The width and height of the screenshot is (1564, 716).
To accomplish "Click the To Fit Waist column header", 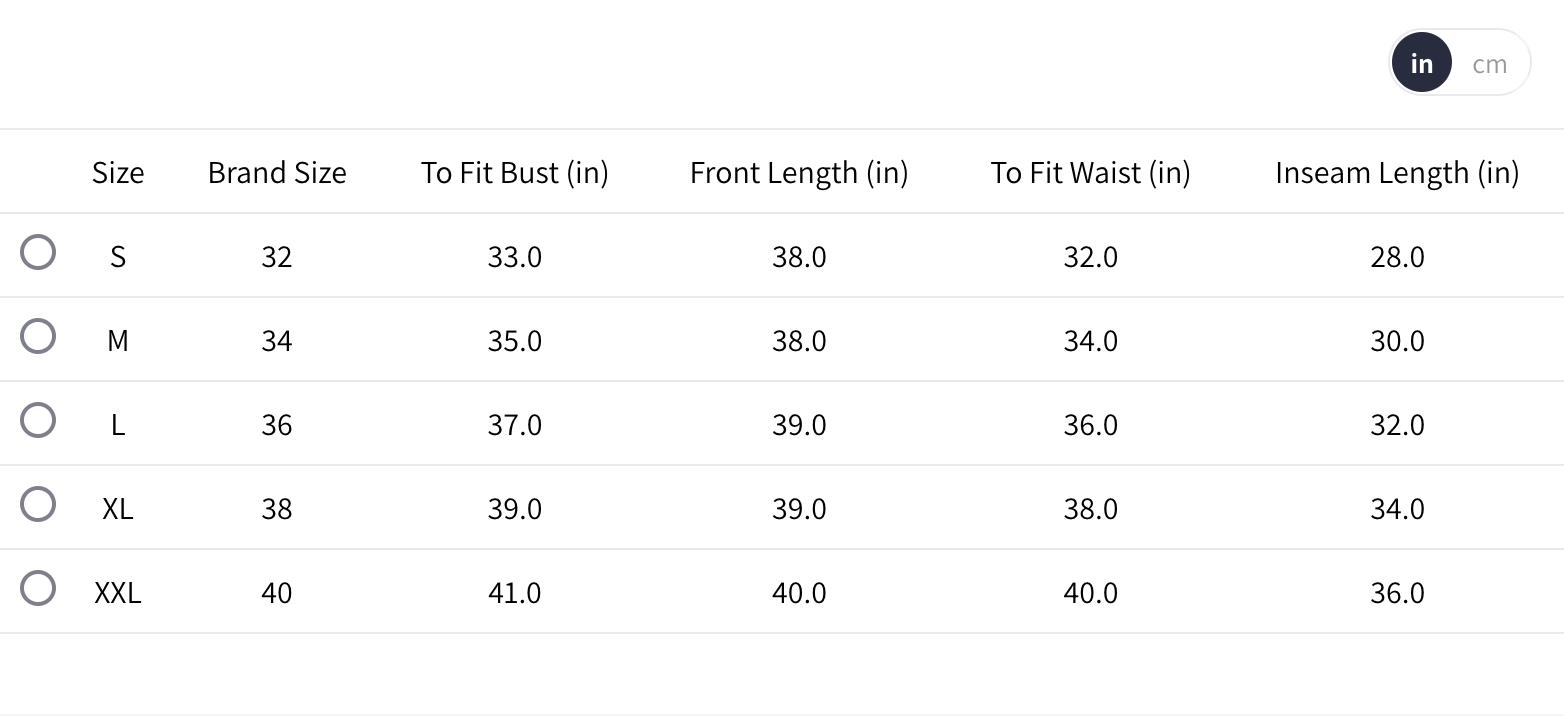I will point(1090,173).
